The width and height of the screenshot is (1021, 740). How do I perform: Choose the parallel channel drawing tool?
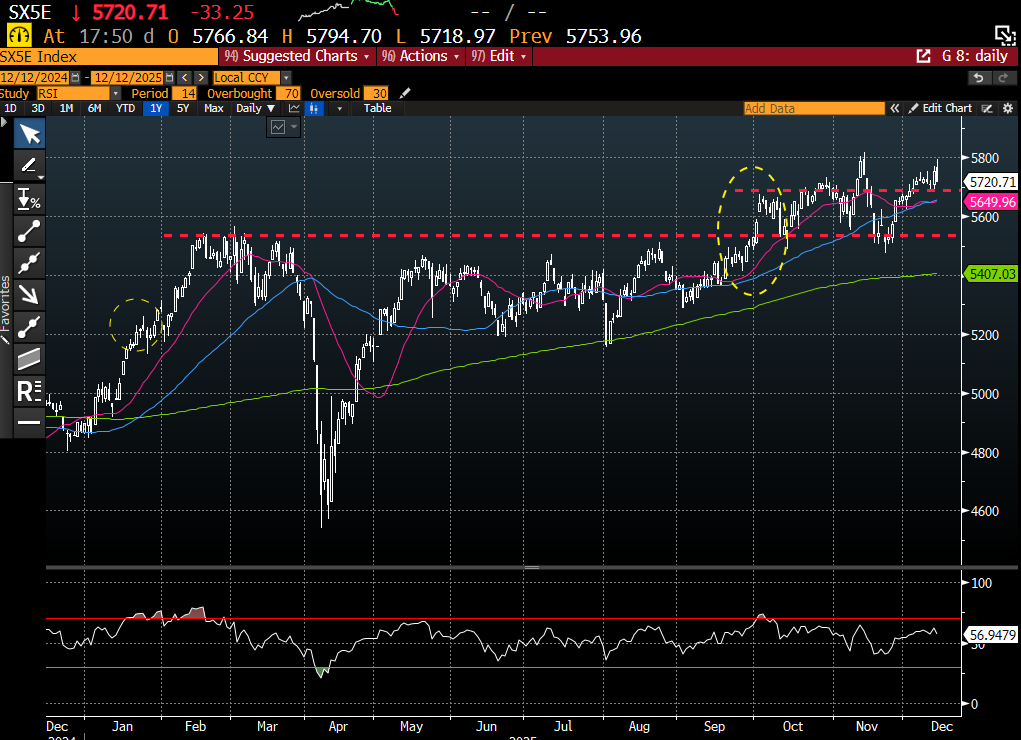[x=29, y=357]
